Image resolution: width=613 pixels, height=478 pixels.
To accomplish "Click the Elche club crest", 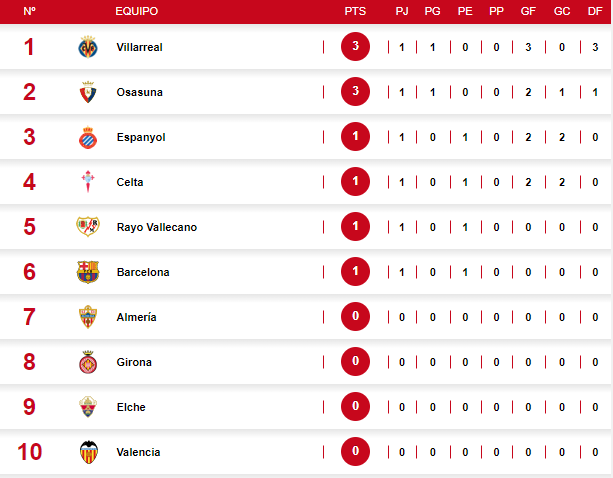I will coord(89,407).
